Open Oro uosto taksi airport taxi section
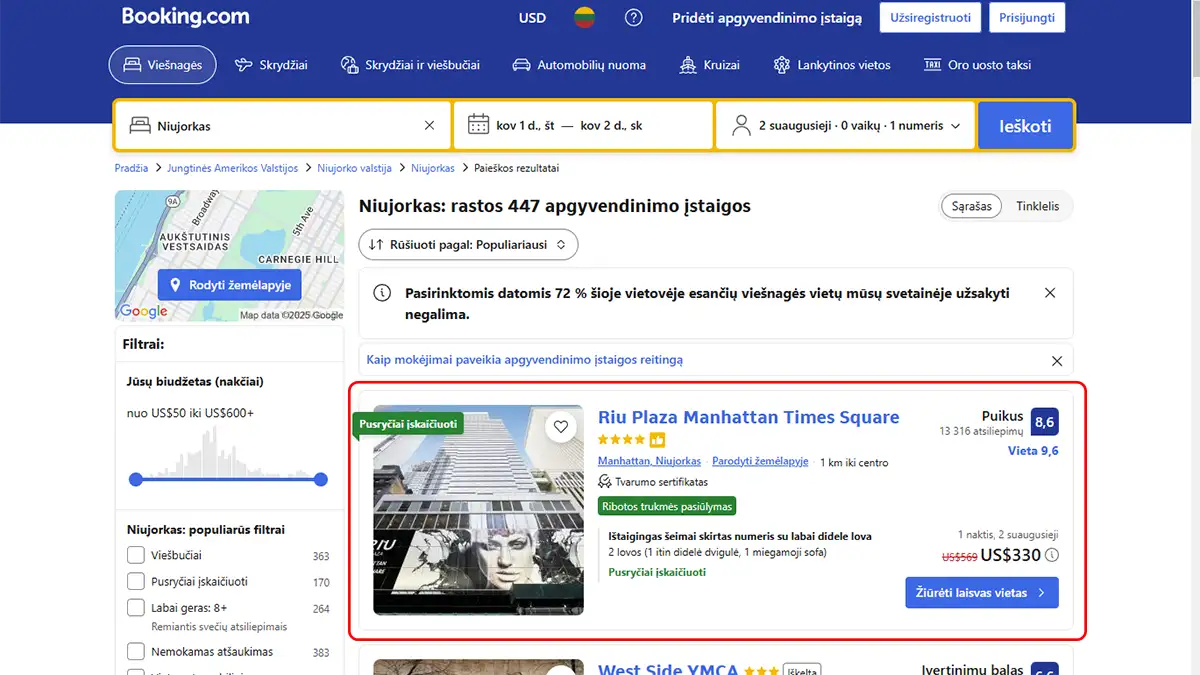1200x675 pixels. [x=931, y=64]
